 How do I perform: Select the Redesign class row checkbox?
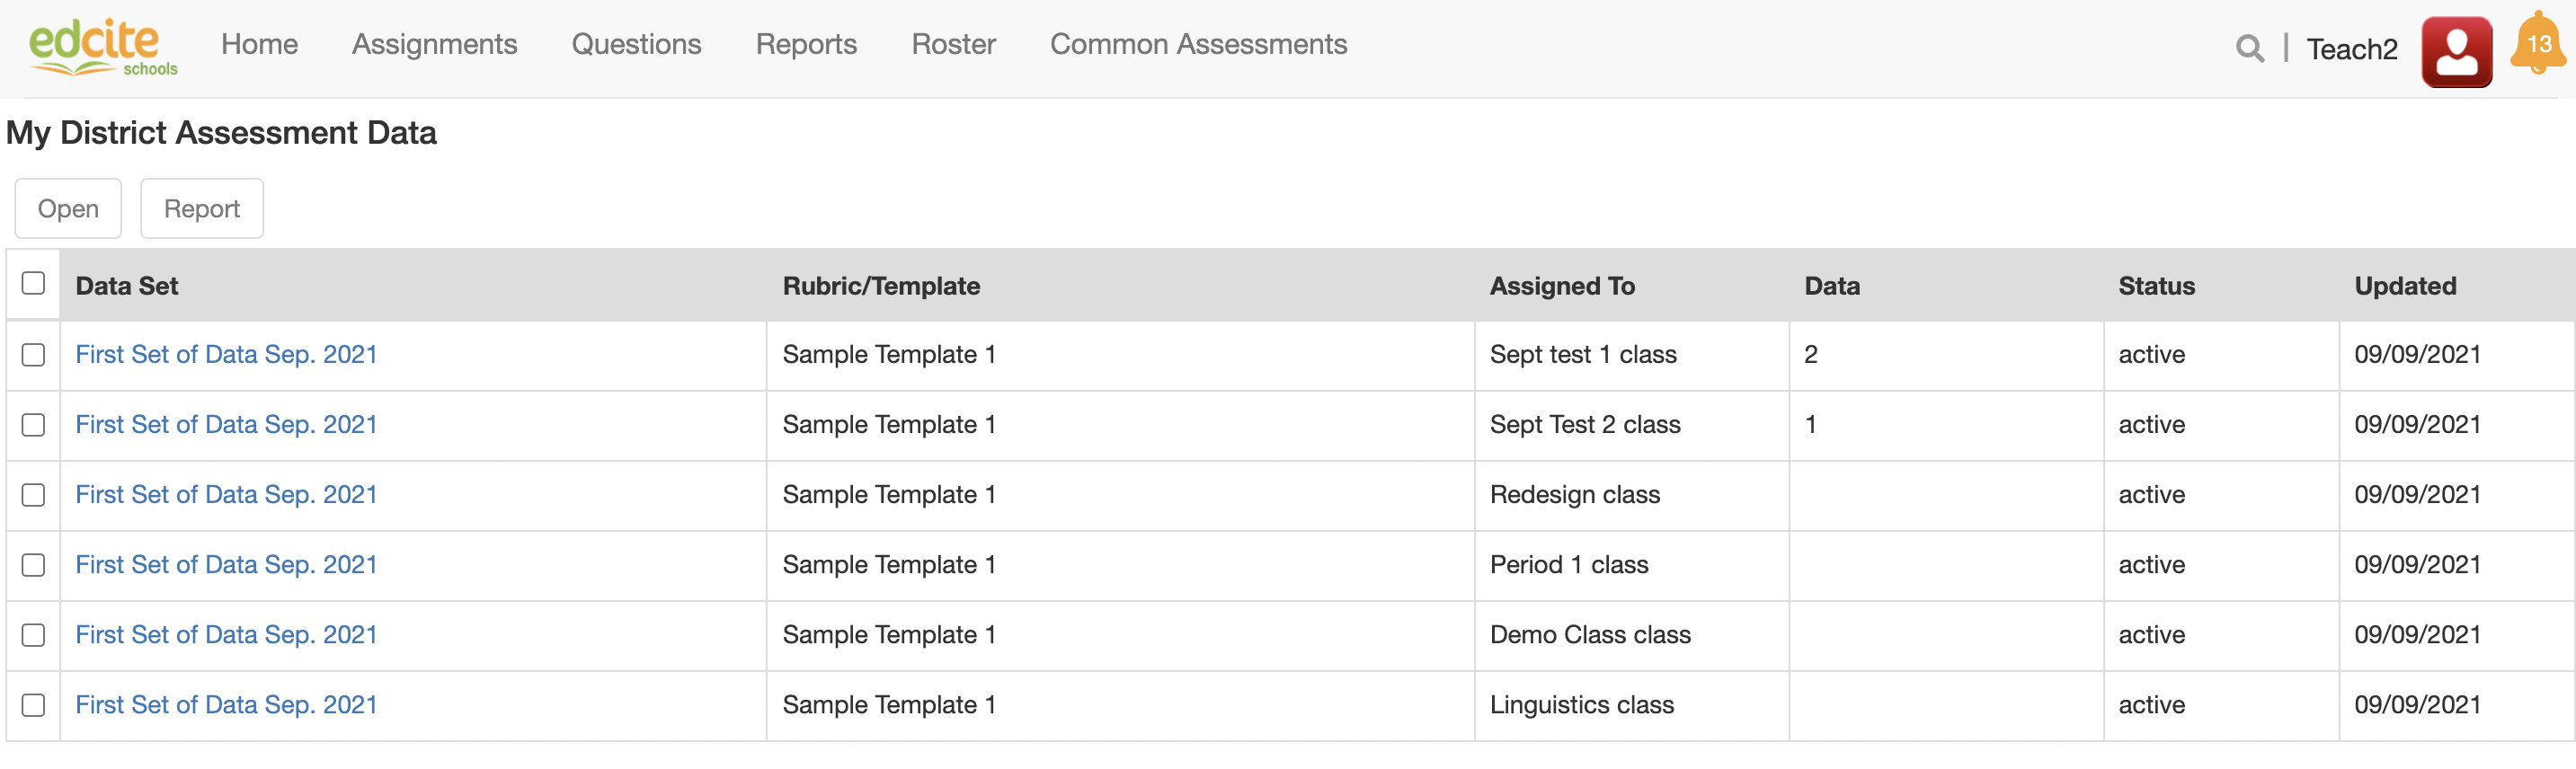coord(33,495)
